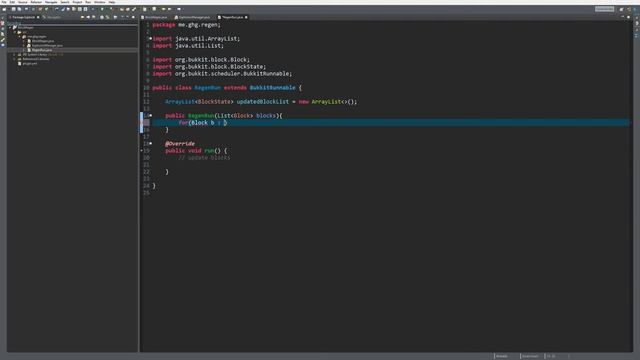Viewport: 640px width, 360px height.
Task: Select ExplosionManager.java in Package Explorer
Action: pos(45,45)
